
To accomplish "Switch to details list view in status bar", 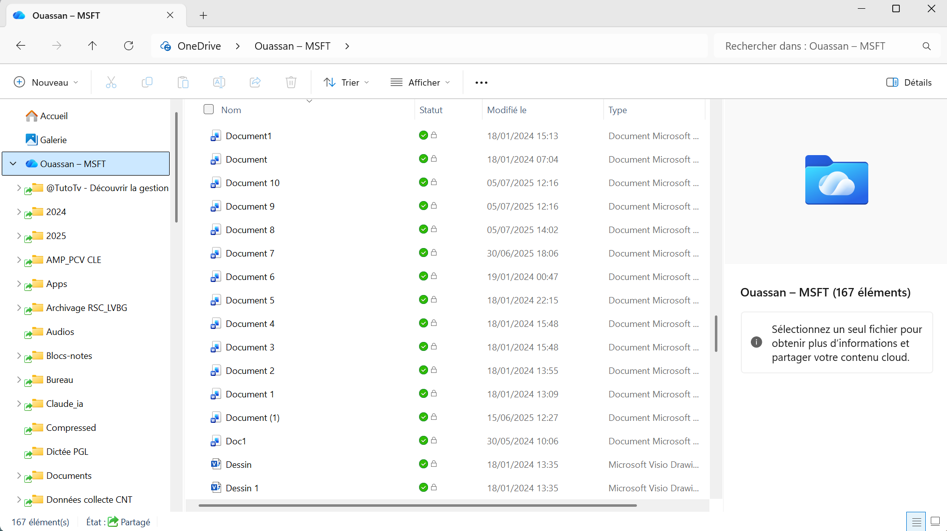I will coord(916,521).
